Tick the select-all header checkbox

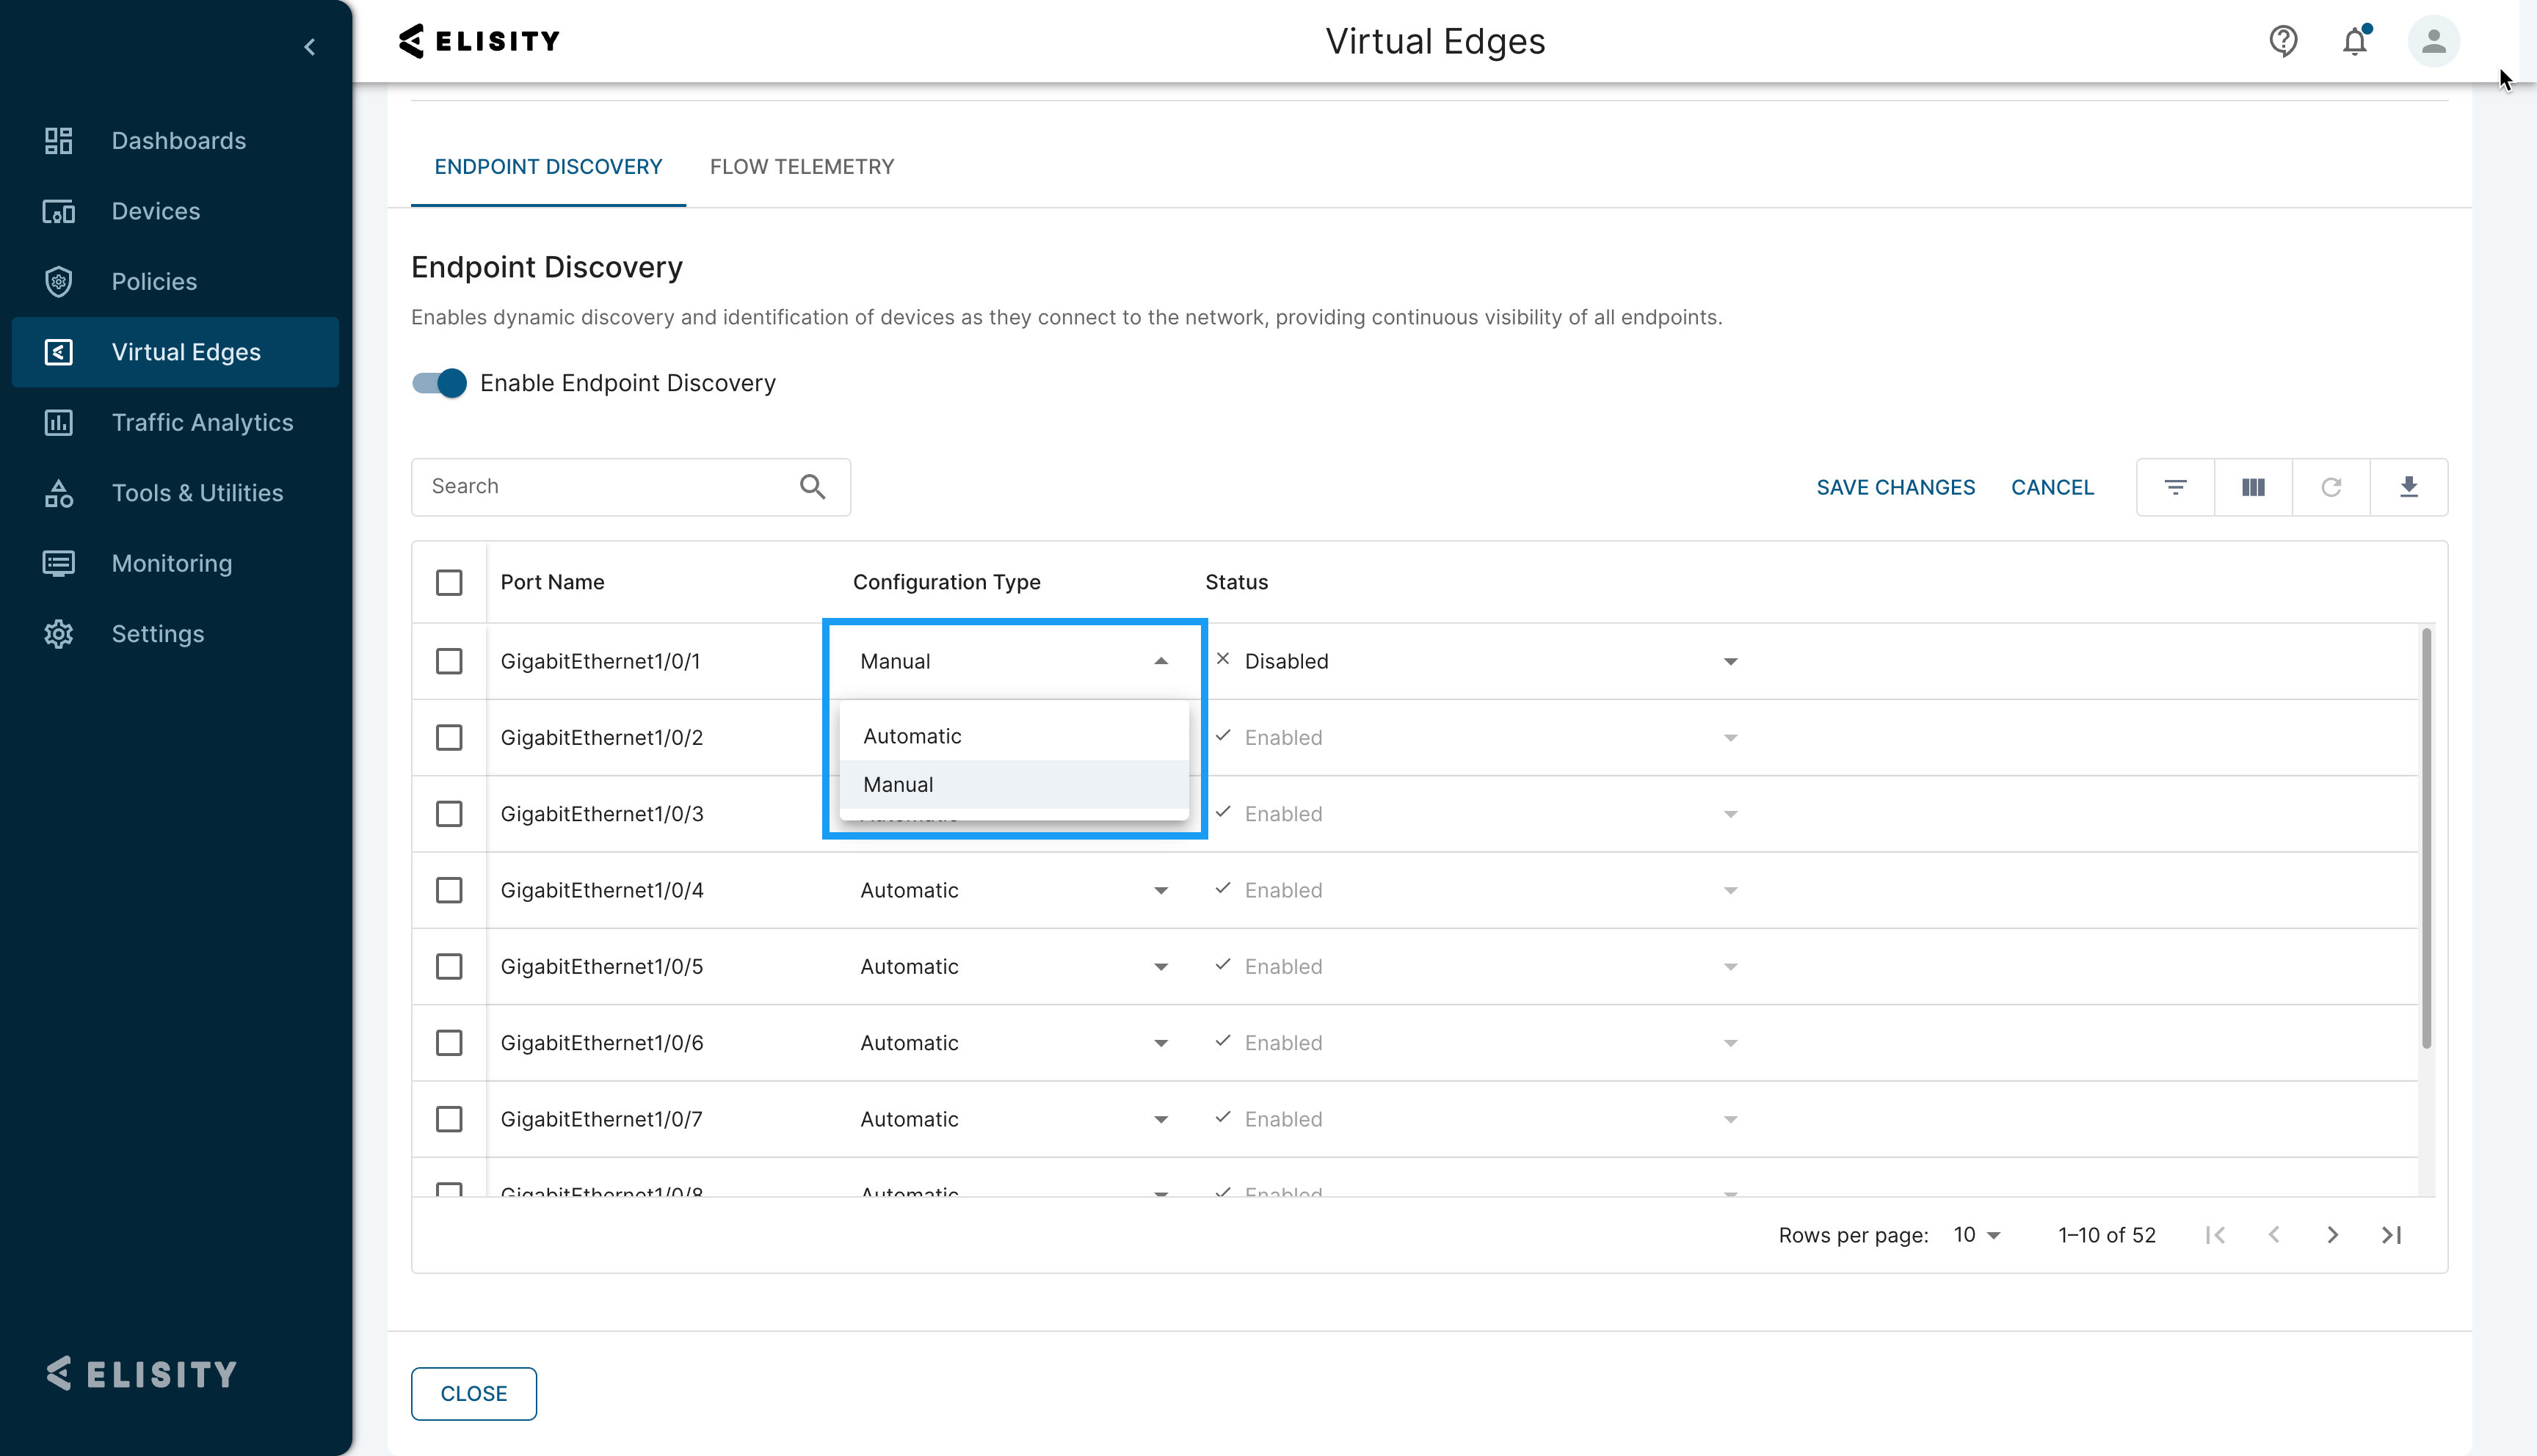click(x=449, y=582)
